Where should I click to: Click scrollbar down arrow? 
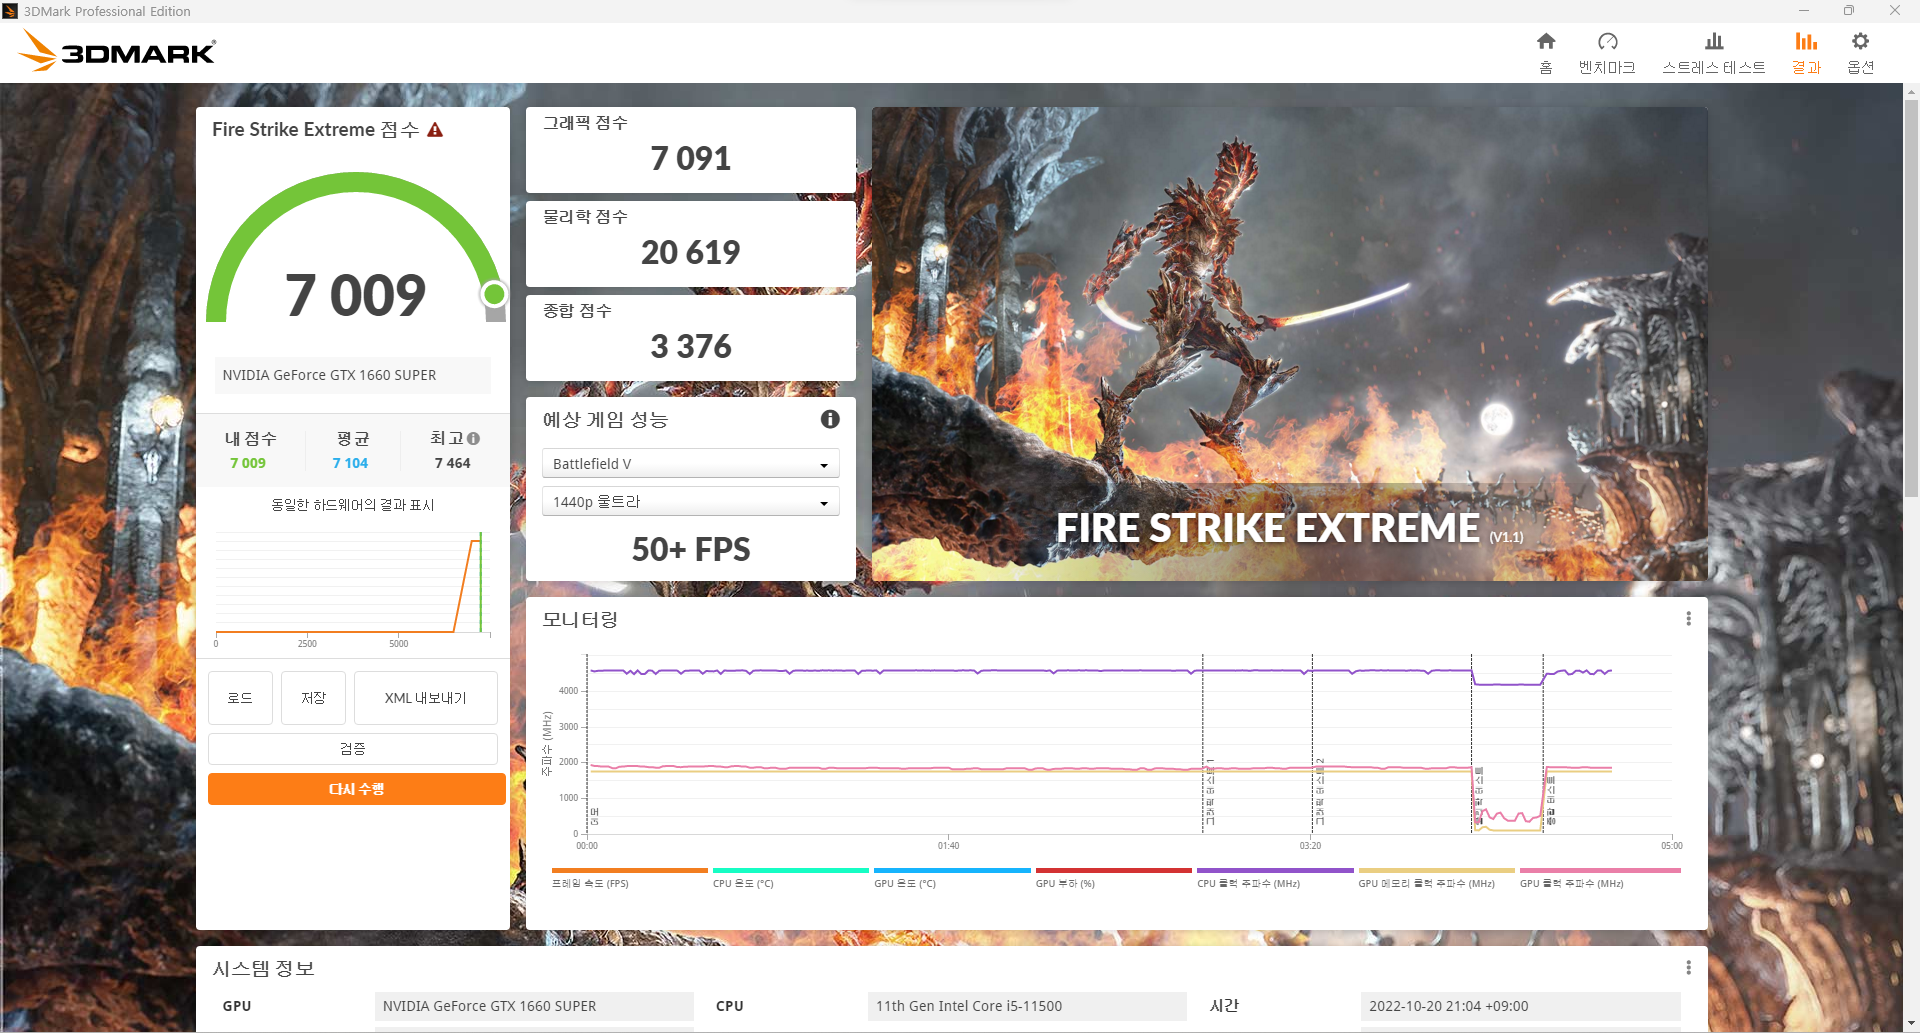click(1911, 1024)
